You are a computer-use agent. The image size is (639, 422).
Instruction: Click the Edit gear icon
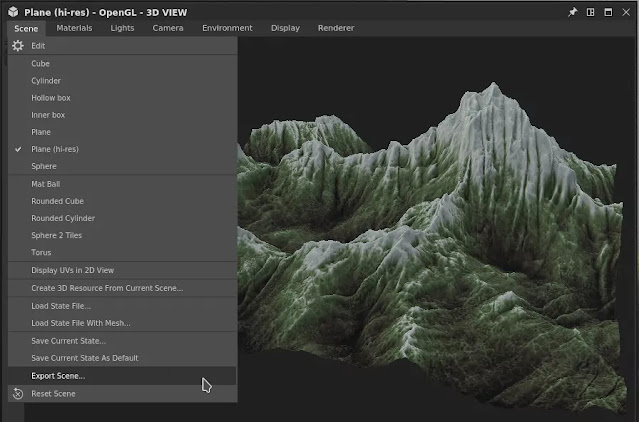click(x=18, y=46)
